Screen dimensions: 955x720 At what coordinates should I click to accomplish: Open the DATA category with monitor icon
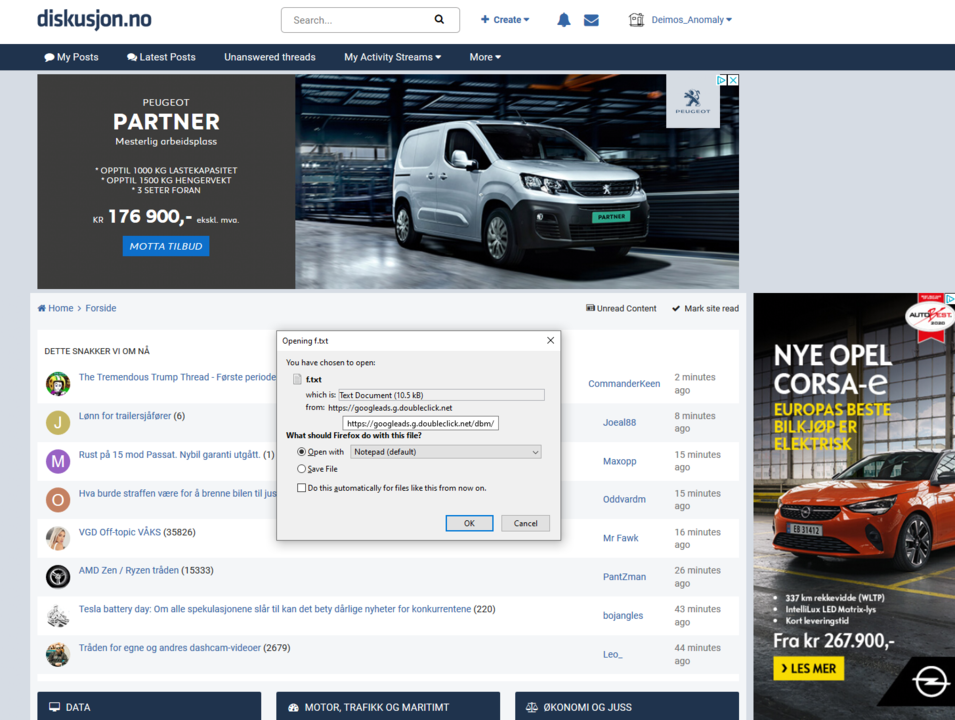coord(149,707)
